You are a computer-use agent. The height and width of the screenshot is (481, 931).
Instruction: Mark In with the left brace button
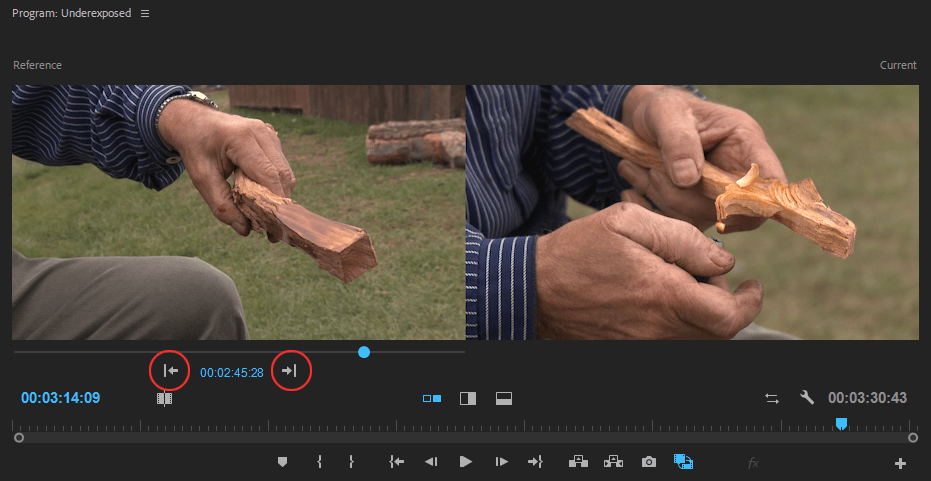[x=319, y=461]
